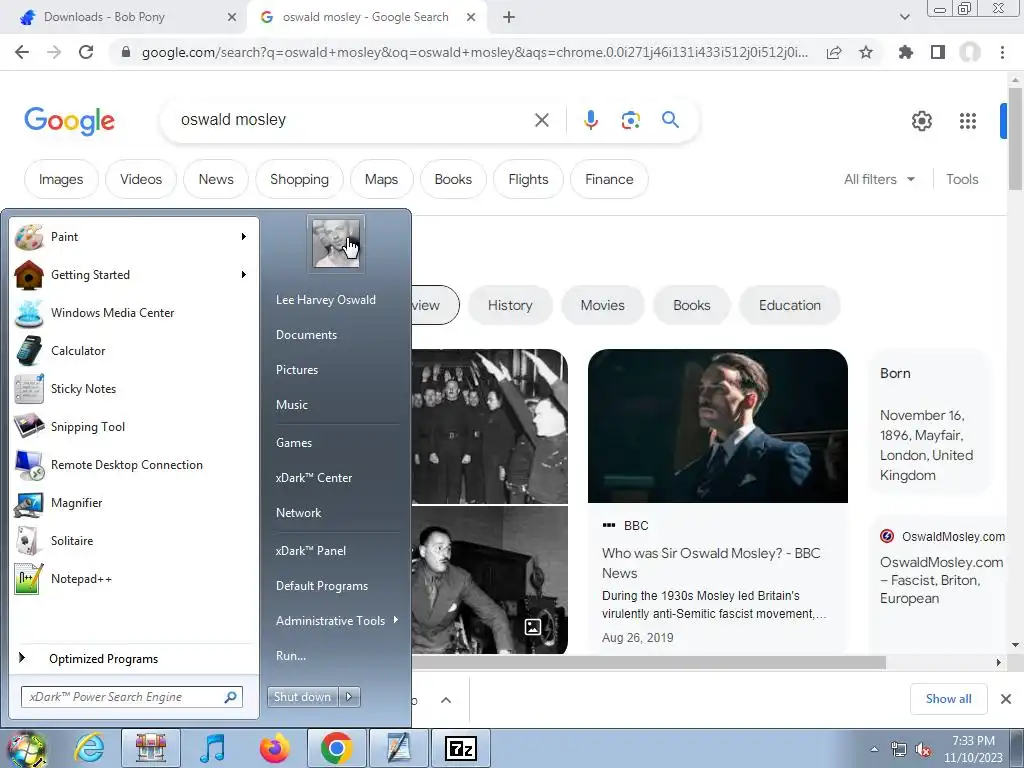The image size is (1024, 768).
Task: Open Internet Explorer from the taskbar
Action: 89,748
